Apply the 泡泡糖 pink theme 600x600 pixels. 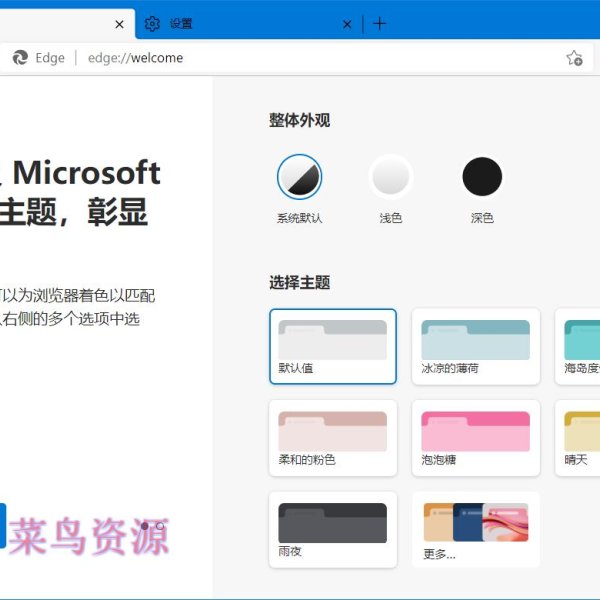tap(476, 438)
